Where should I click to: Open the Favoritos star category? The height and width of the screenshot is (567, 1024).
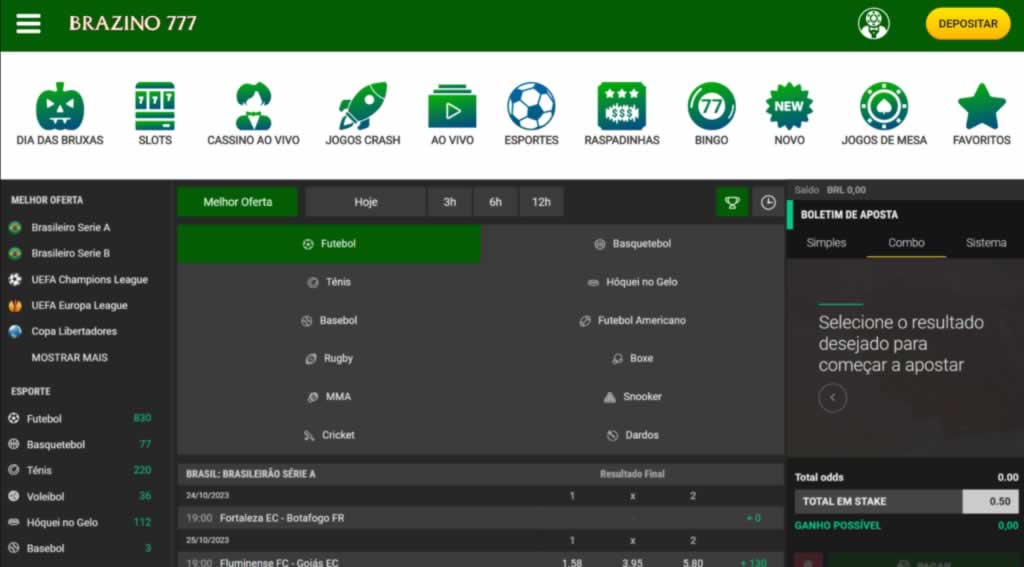[x=982, y=114]
